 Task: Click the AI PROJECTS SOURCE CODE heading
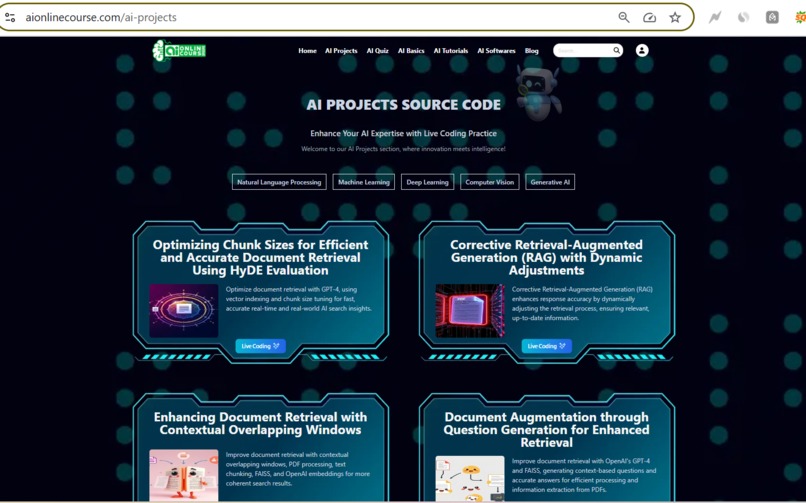404,105
